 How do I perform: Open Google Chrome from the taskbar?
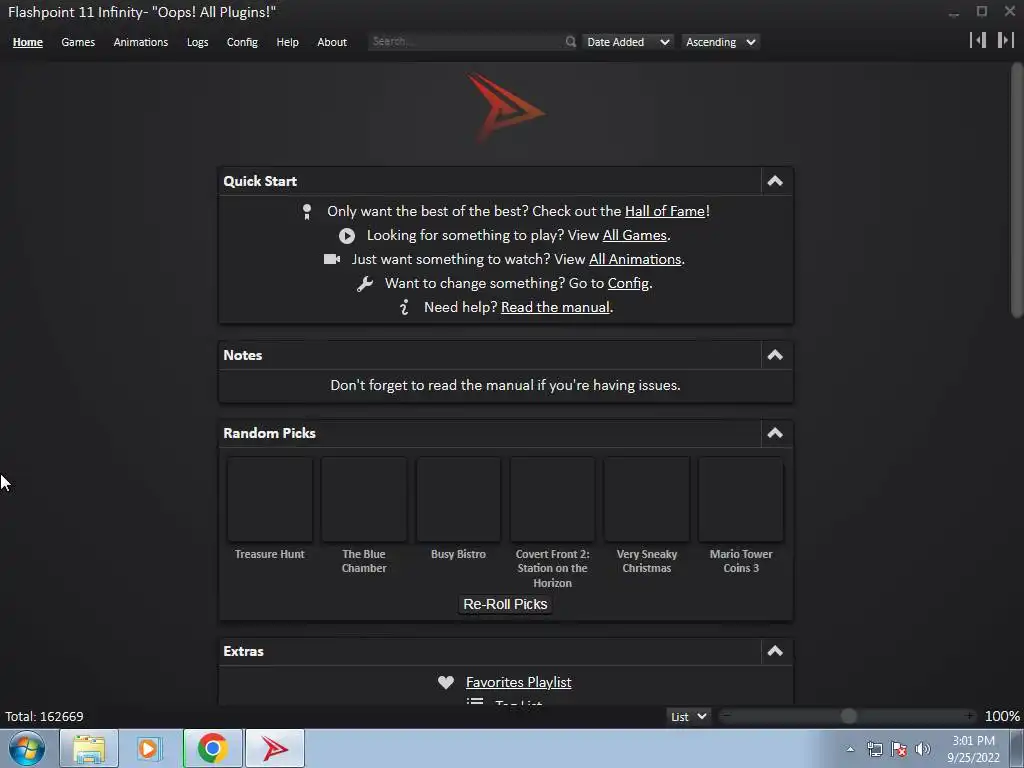[x=212, y=748]
